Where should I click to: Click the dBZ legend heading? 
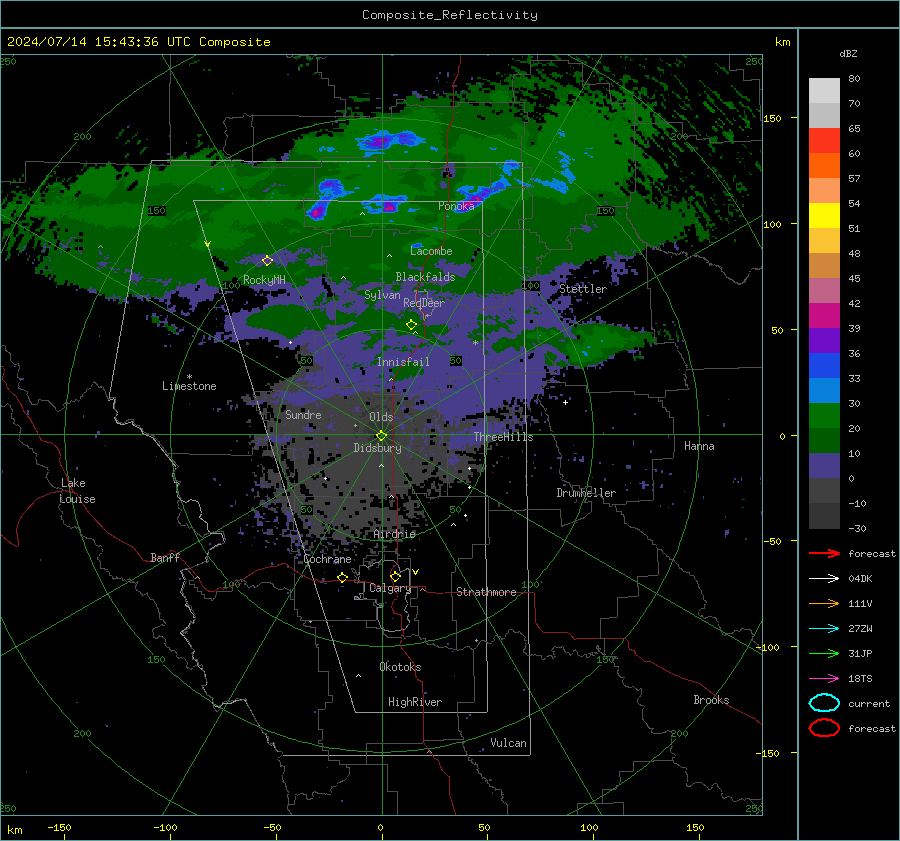point(848,53)
